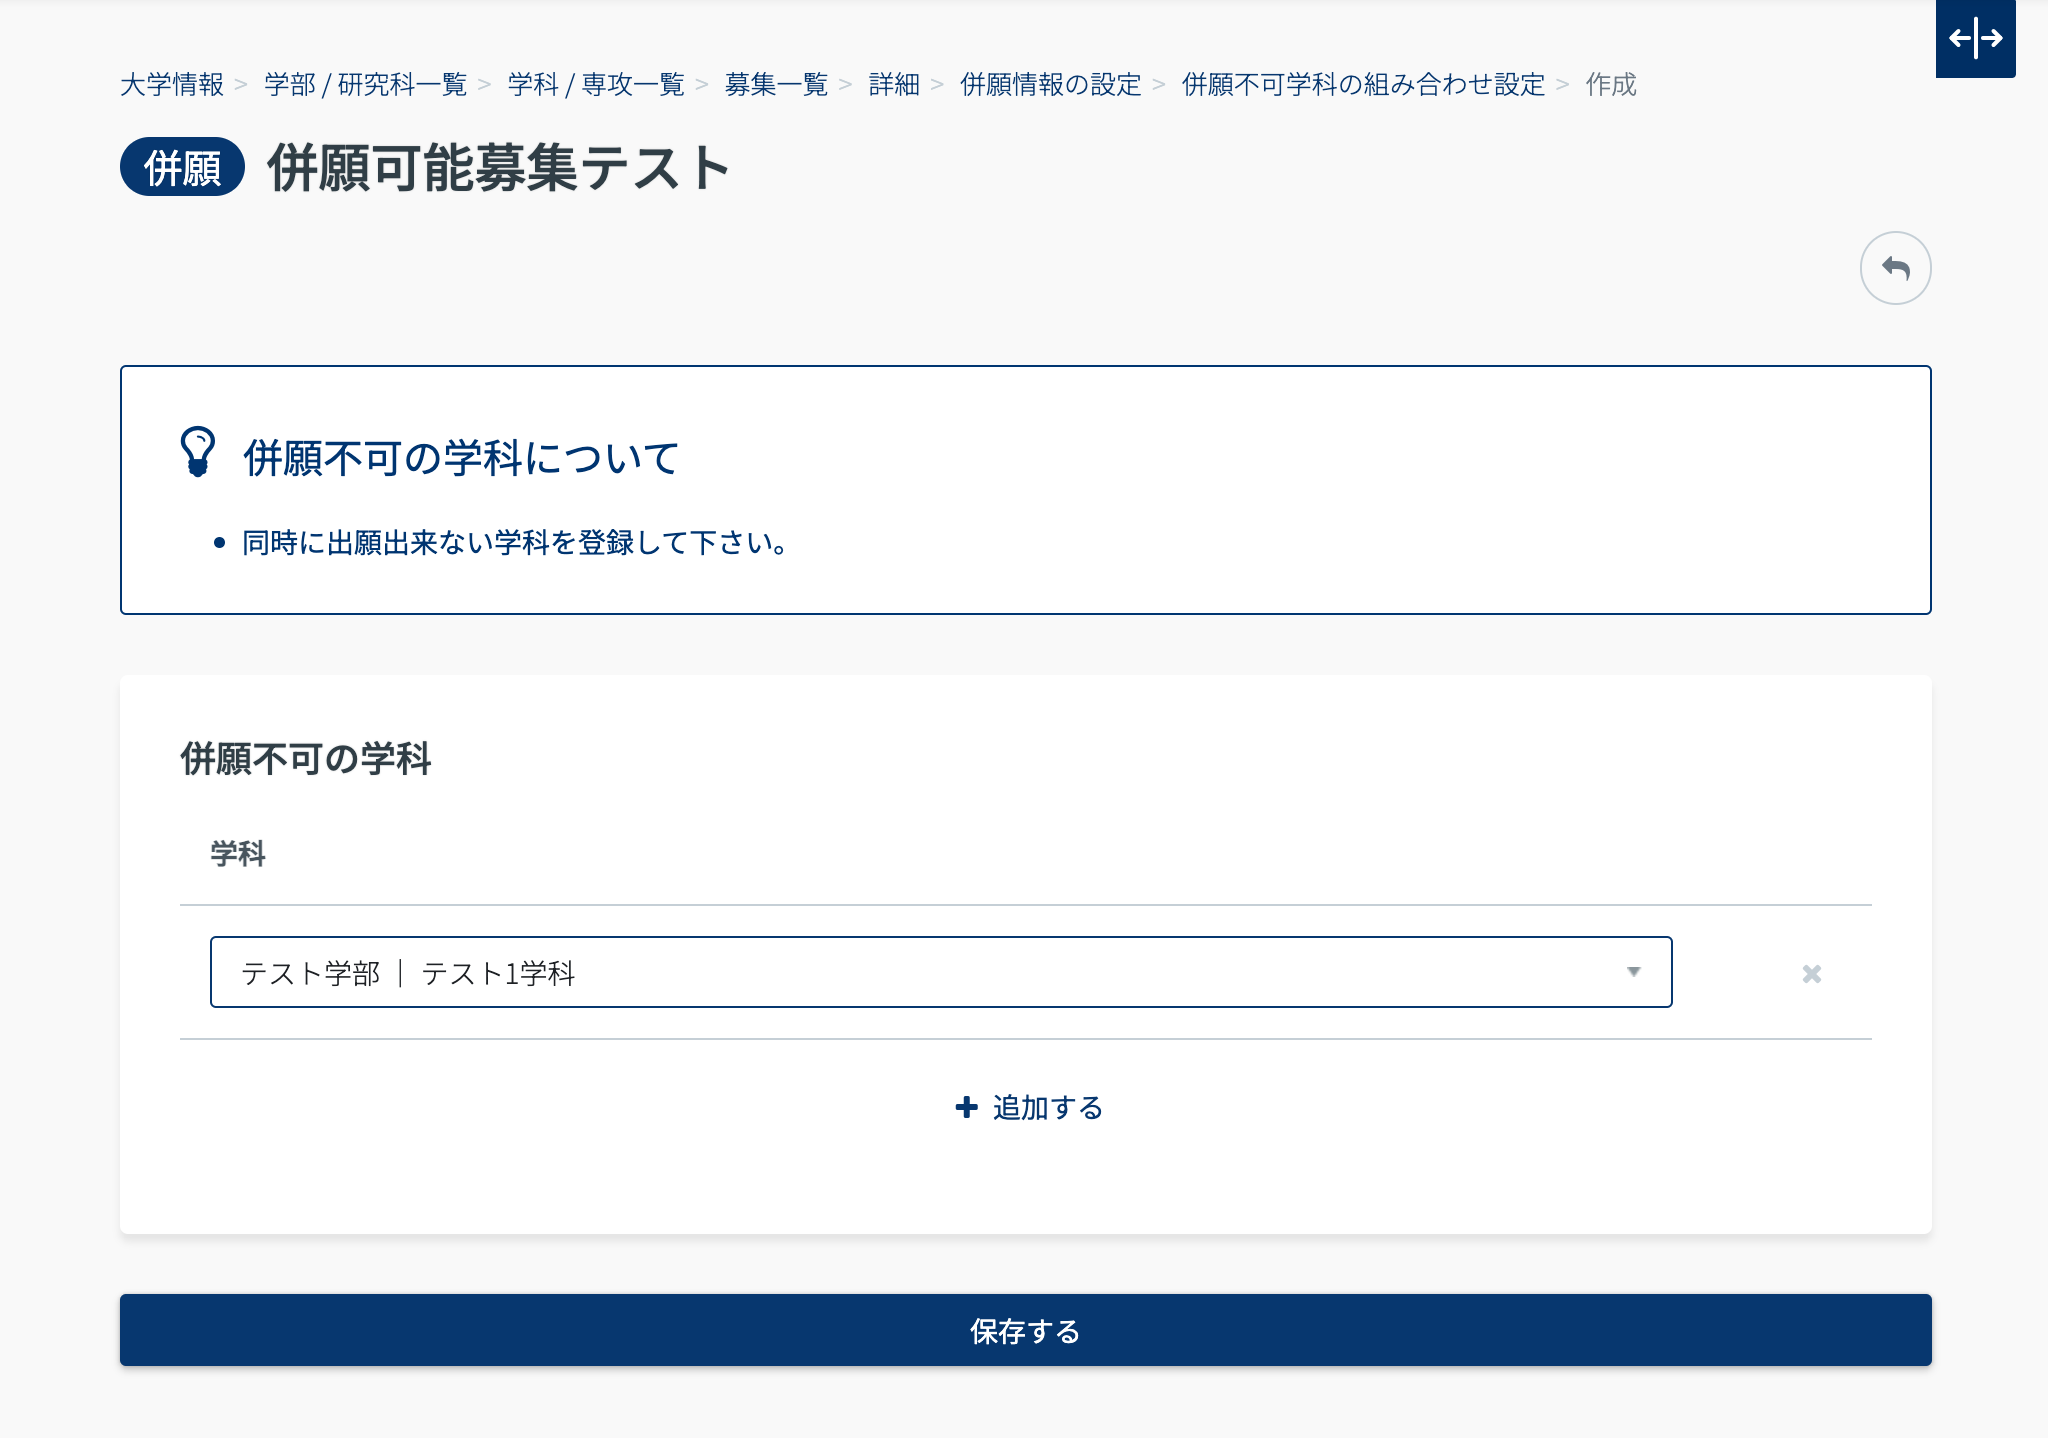
Task: Open the dropdown arrow in 学科 selector
Action: pos(1633,972)
